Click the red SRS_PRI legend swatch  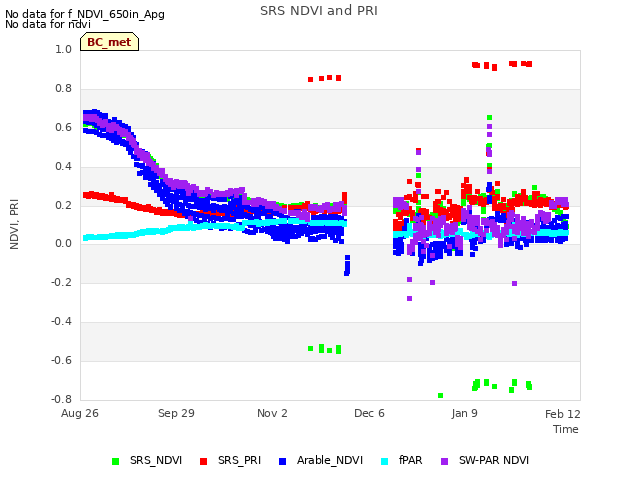point(203,461)
